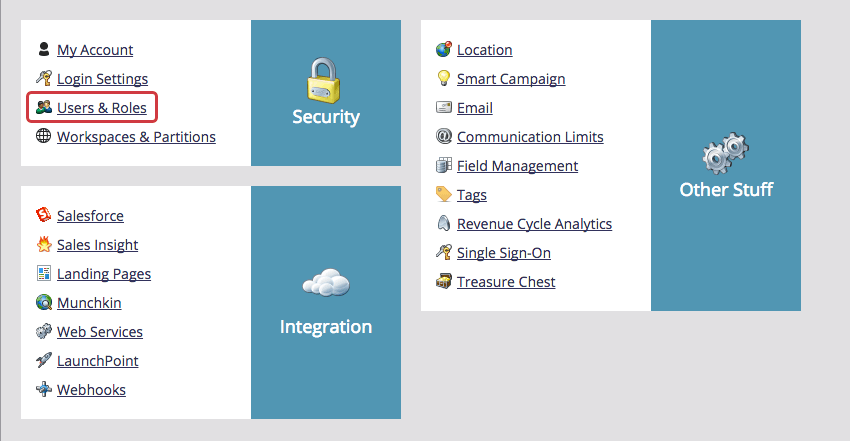Screen dimensions: 850x441
Task: Click the keys icon beside Login Settings
Action: 43,78
